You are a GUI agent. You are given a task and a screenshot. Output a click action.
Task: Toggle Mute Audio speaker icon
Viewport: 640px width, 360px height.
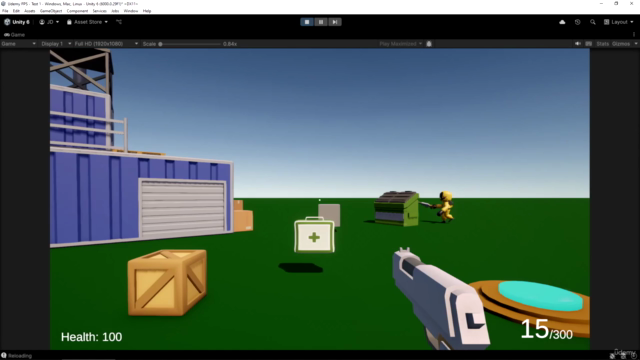(x=578, y=44)
